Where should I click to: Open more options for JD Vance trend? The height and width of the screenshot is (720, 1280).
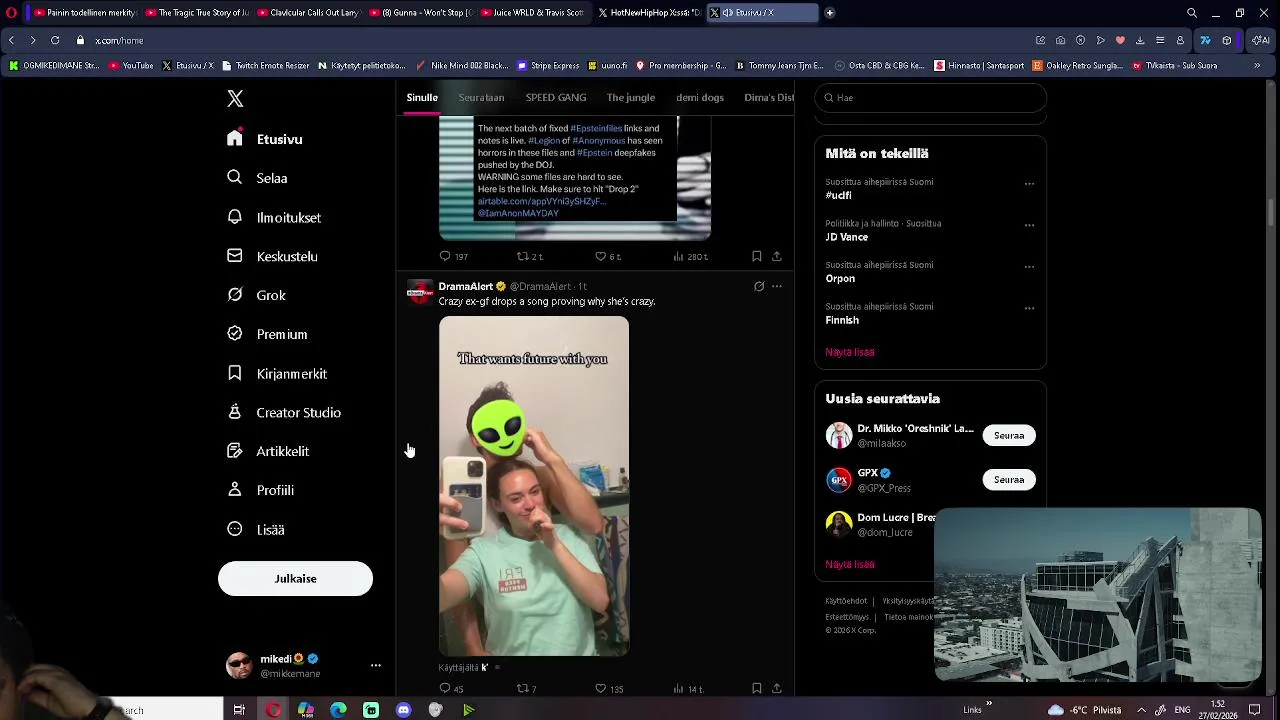(1029, 225)
